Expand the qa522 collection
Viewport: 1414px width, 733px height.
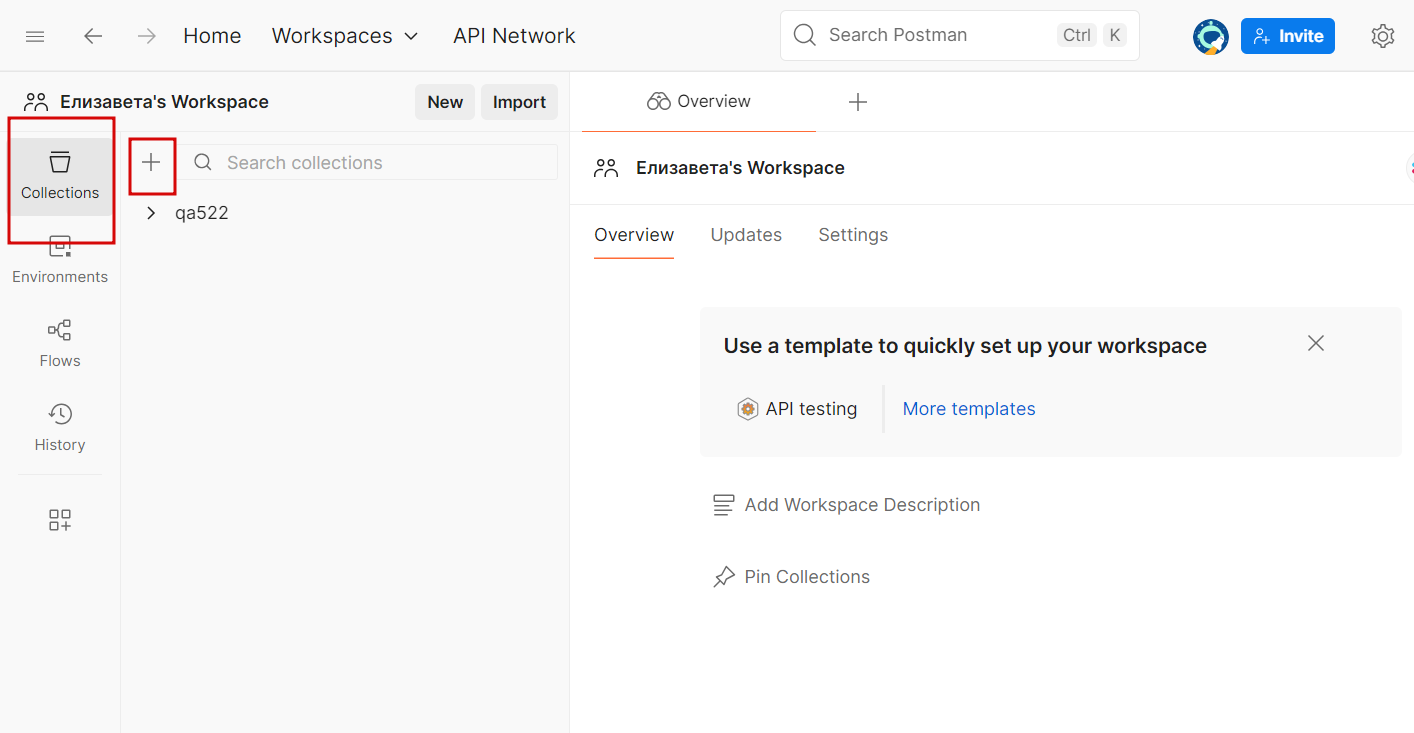[151, 213]
